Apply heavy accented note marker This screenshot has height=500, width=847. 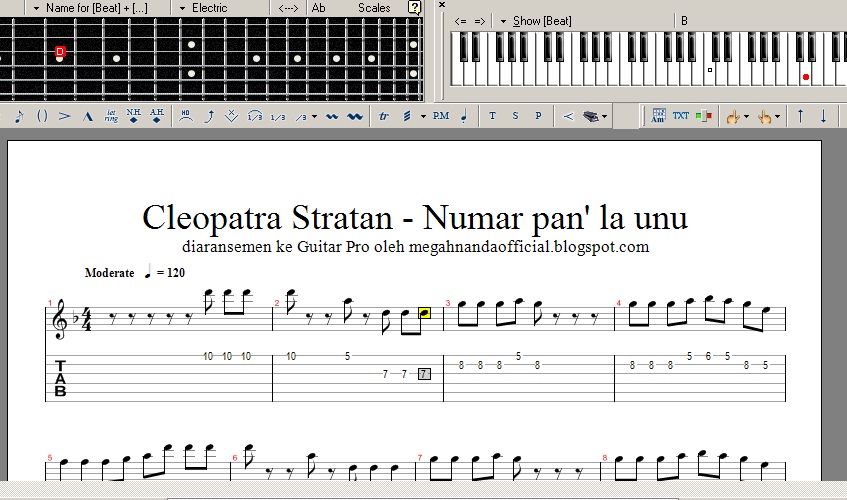[x=88, y=116]
